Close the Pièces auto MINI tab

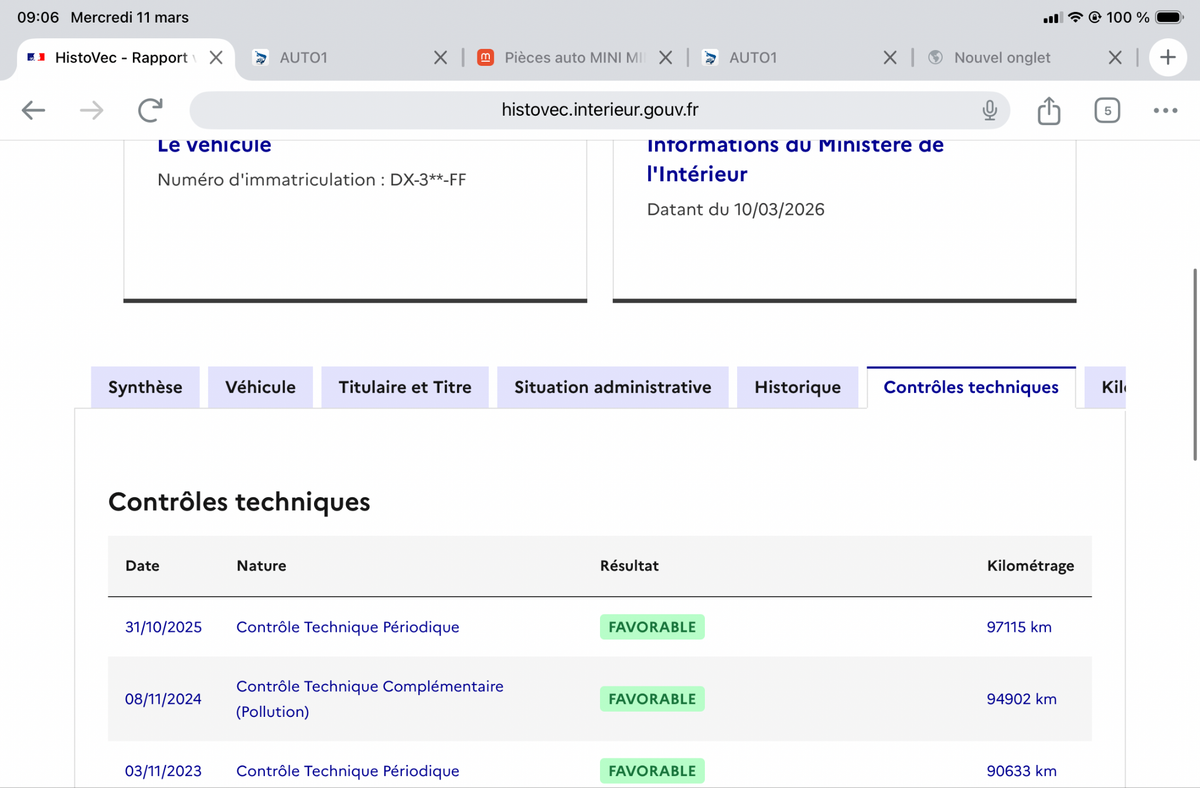[666, 57]
